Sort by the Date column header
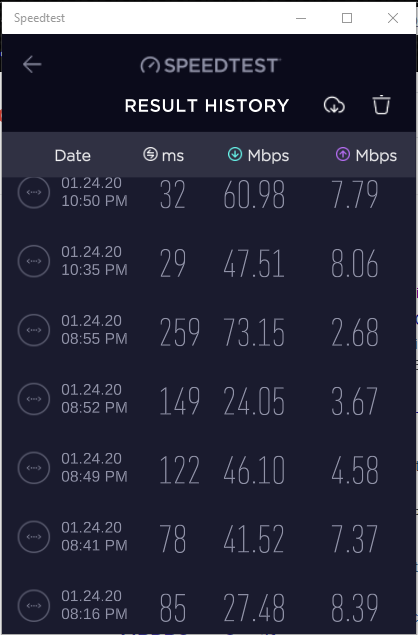Viewport: 418px width, 635px height. [73, 156]
